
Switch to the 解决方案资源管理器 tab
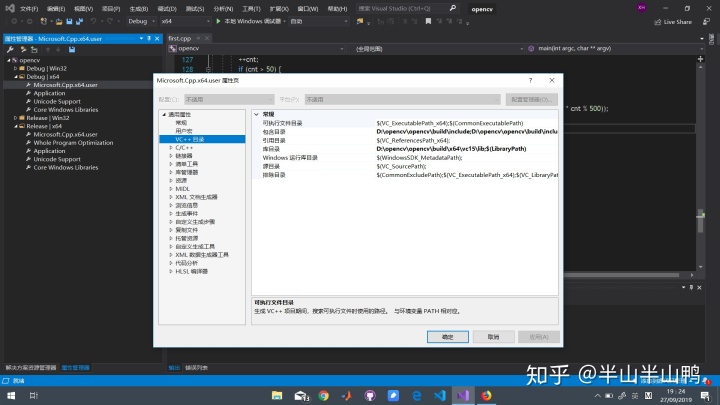tap(31, 368)
